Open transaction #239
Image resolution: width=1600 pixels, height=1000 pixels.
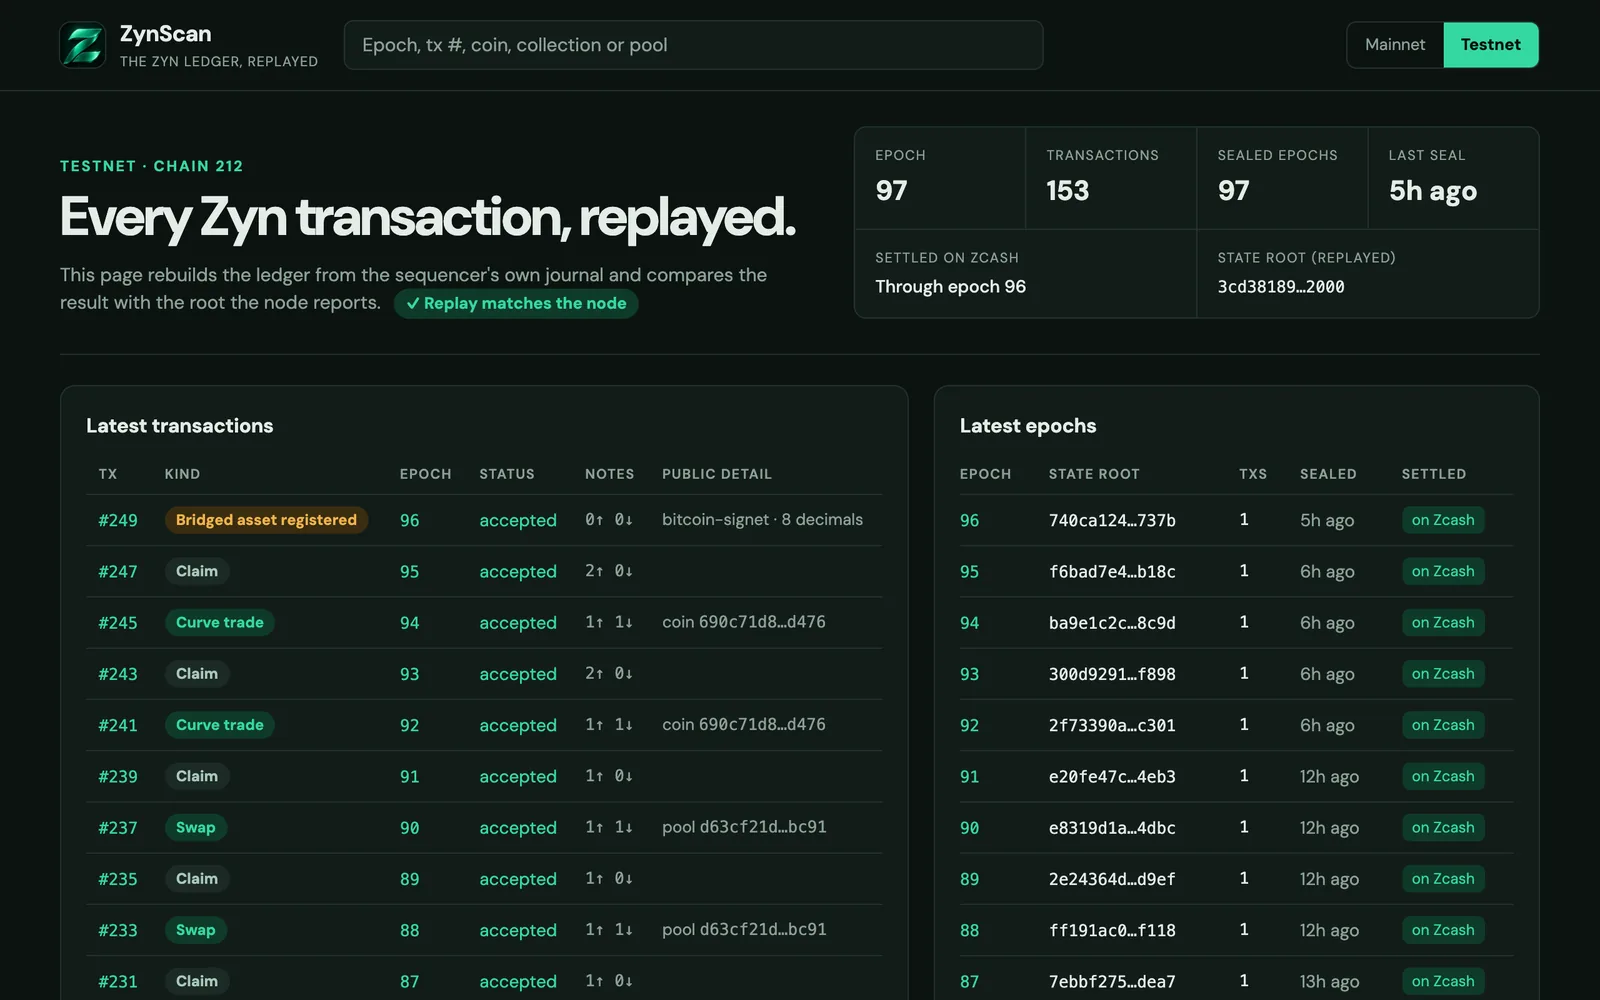click(x=118, y=776)
